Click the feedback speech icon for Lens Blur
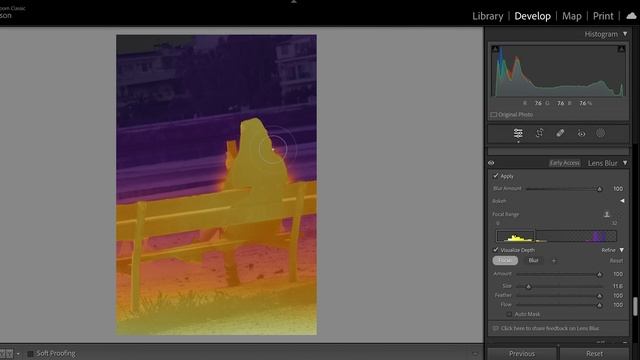Screen dimensions: 640x360 (x=496, y=328)
